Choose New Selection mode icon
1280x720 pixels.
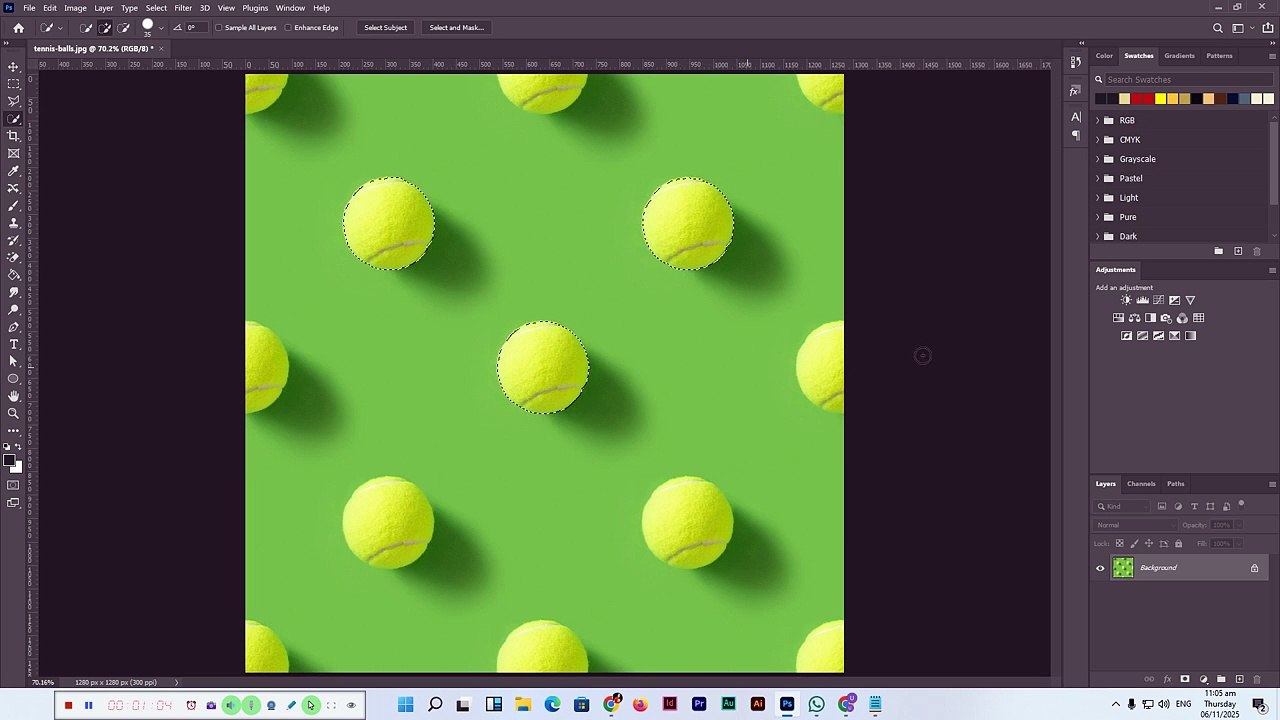point(86,28)
